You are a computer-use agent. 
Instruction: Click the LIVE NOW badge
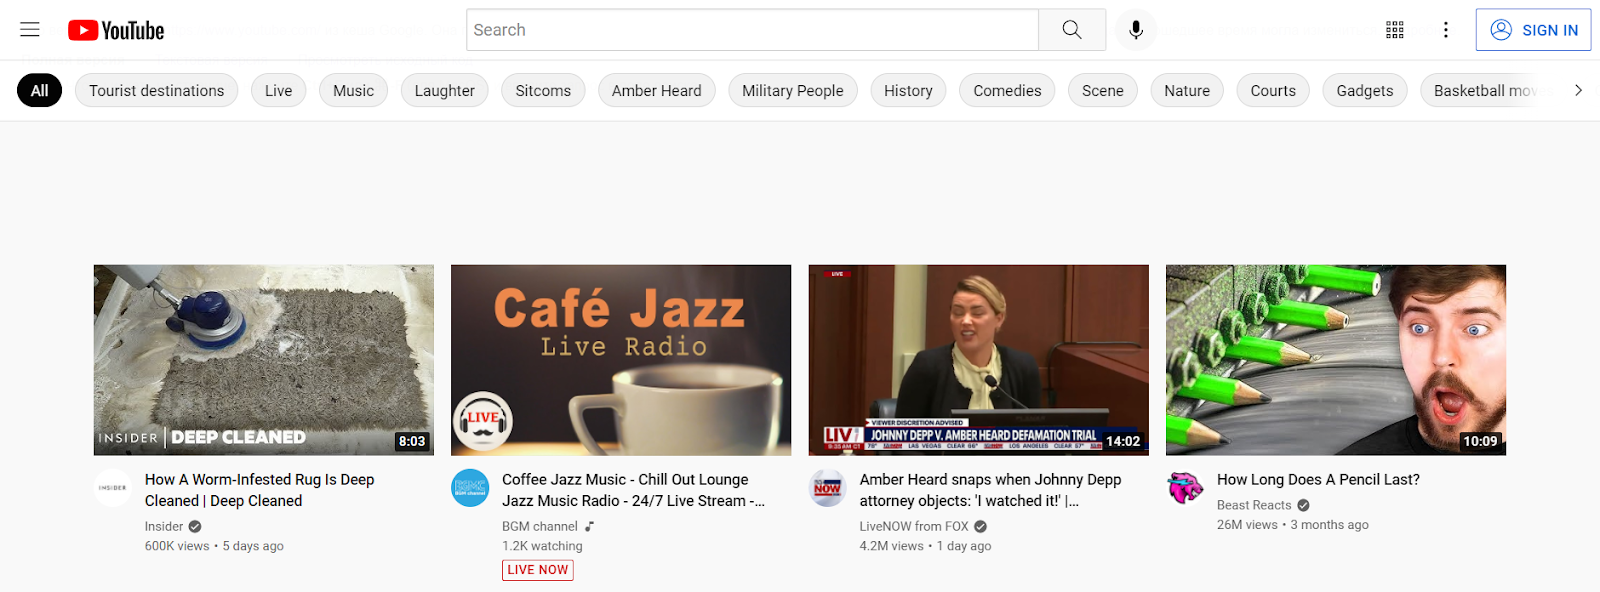pos(538,570)
